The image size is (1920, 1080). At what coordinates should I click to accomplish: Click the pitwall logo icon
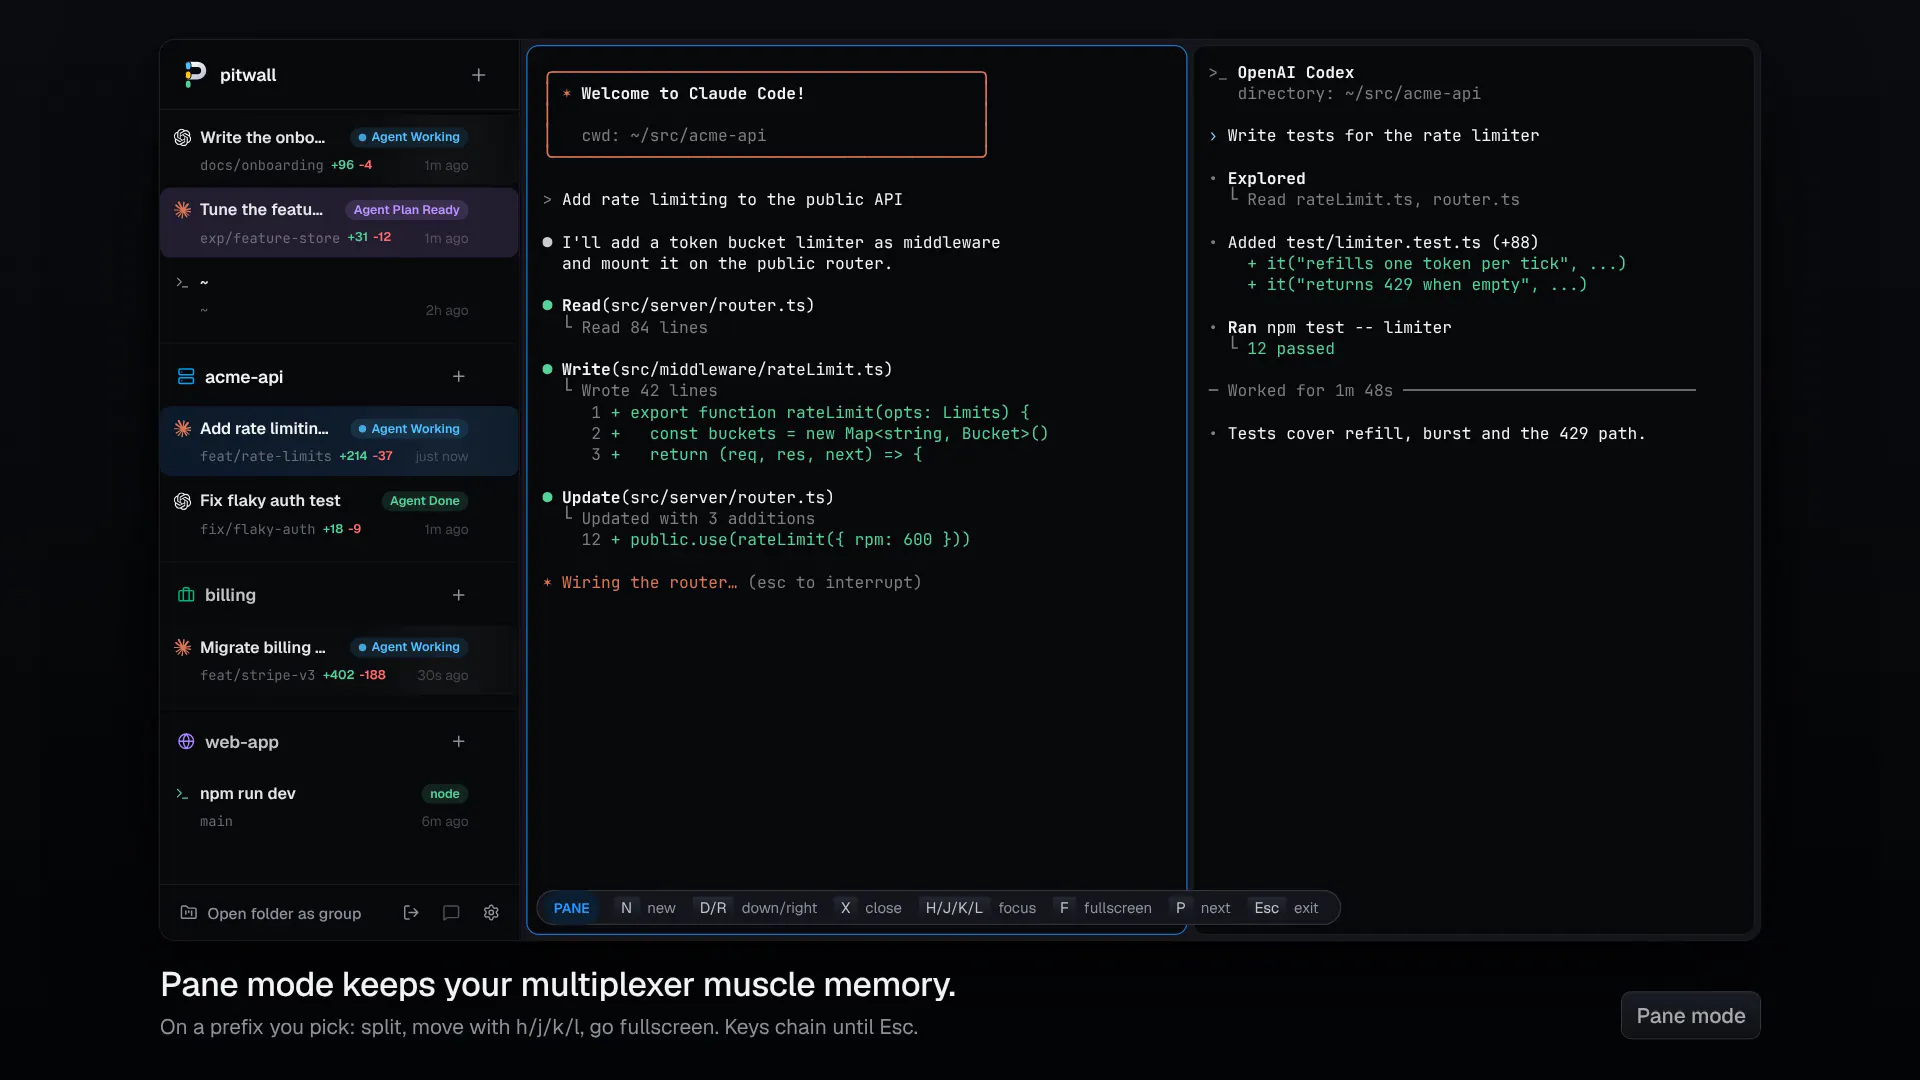pos(195,75)
